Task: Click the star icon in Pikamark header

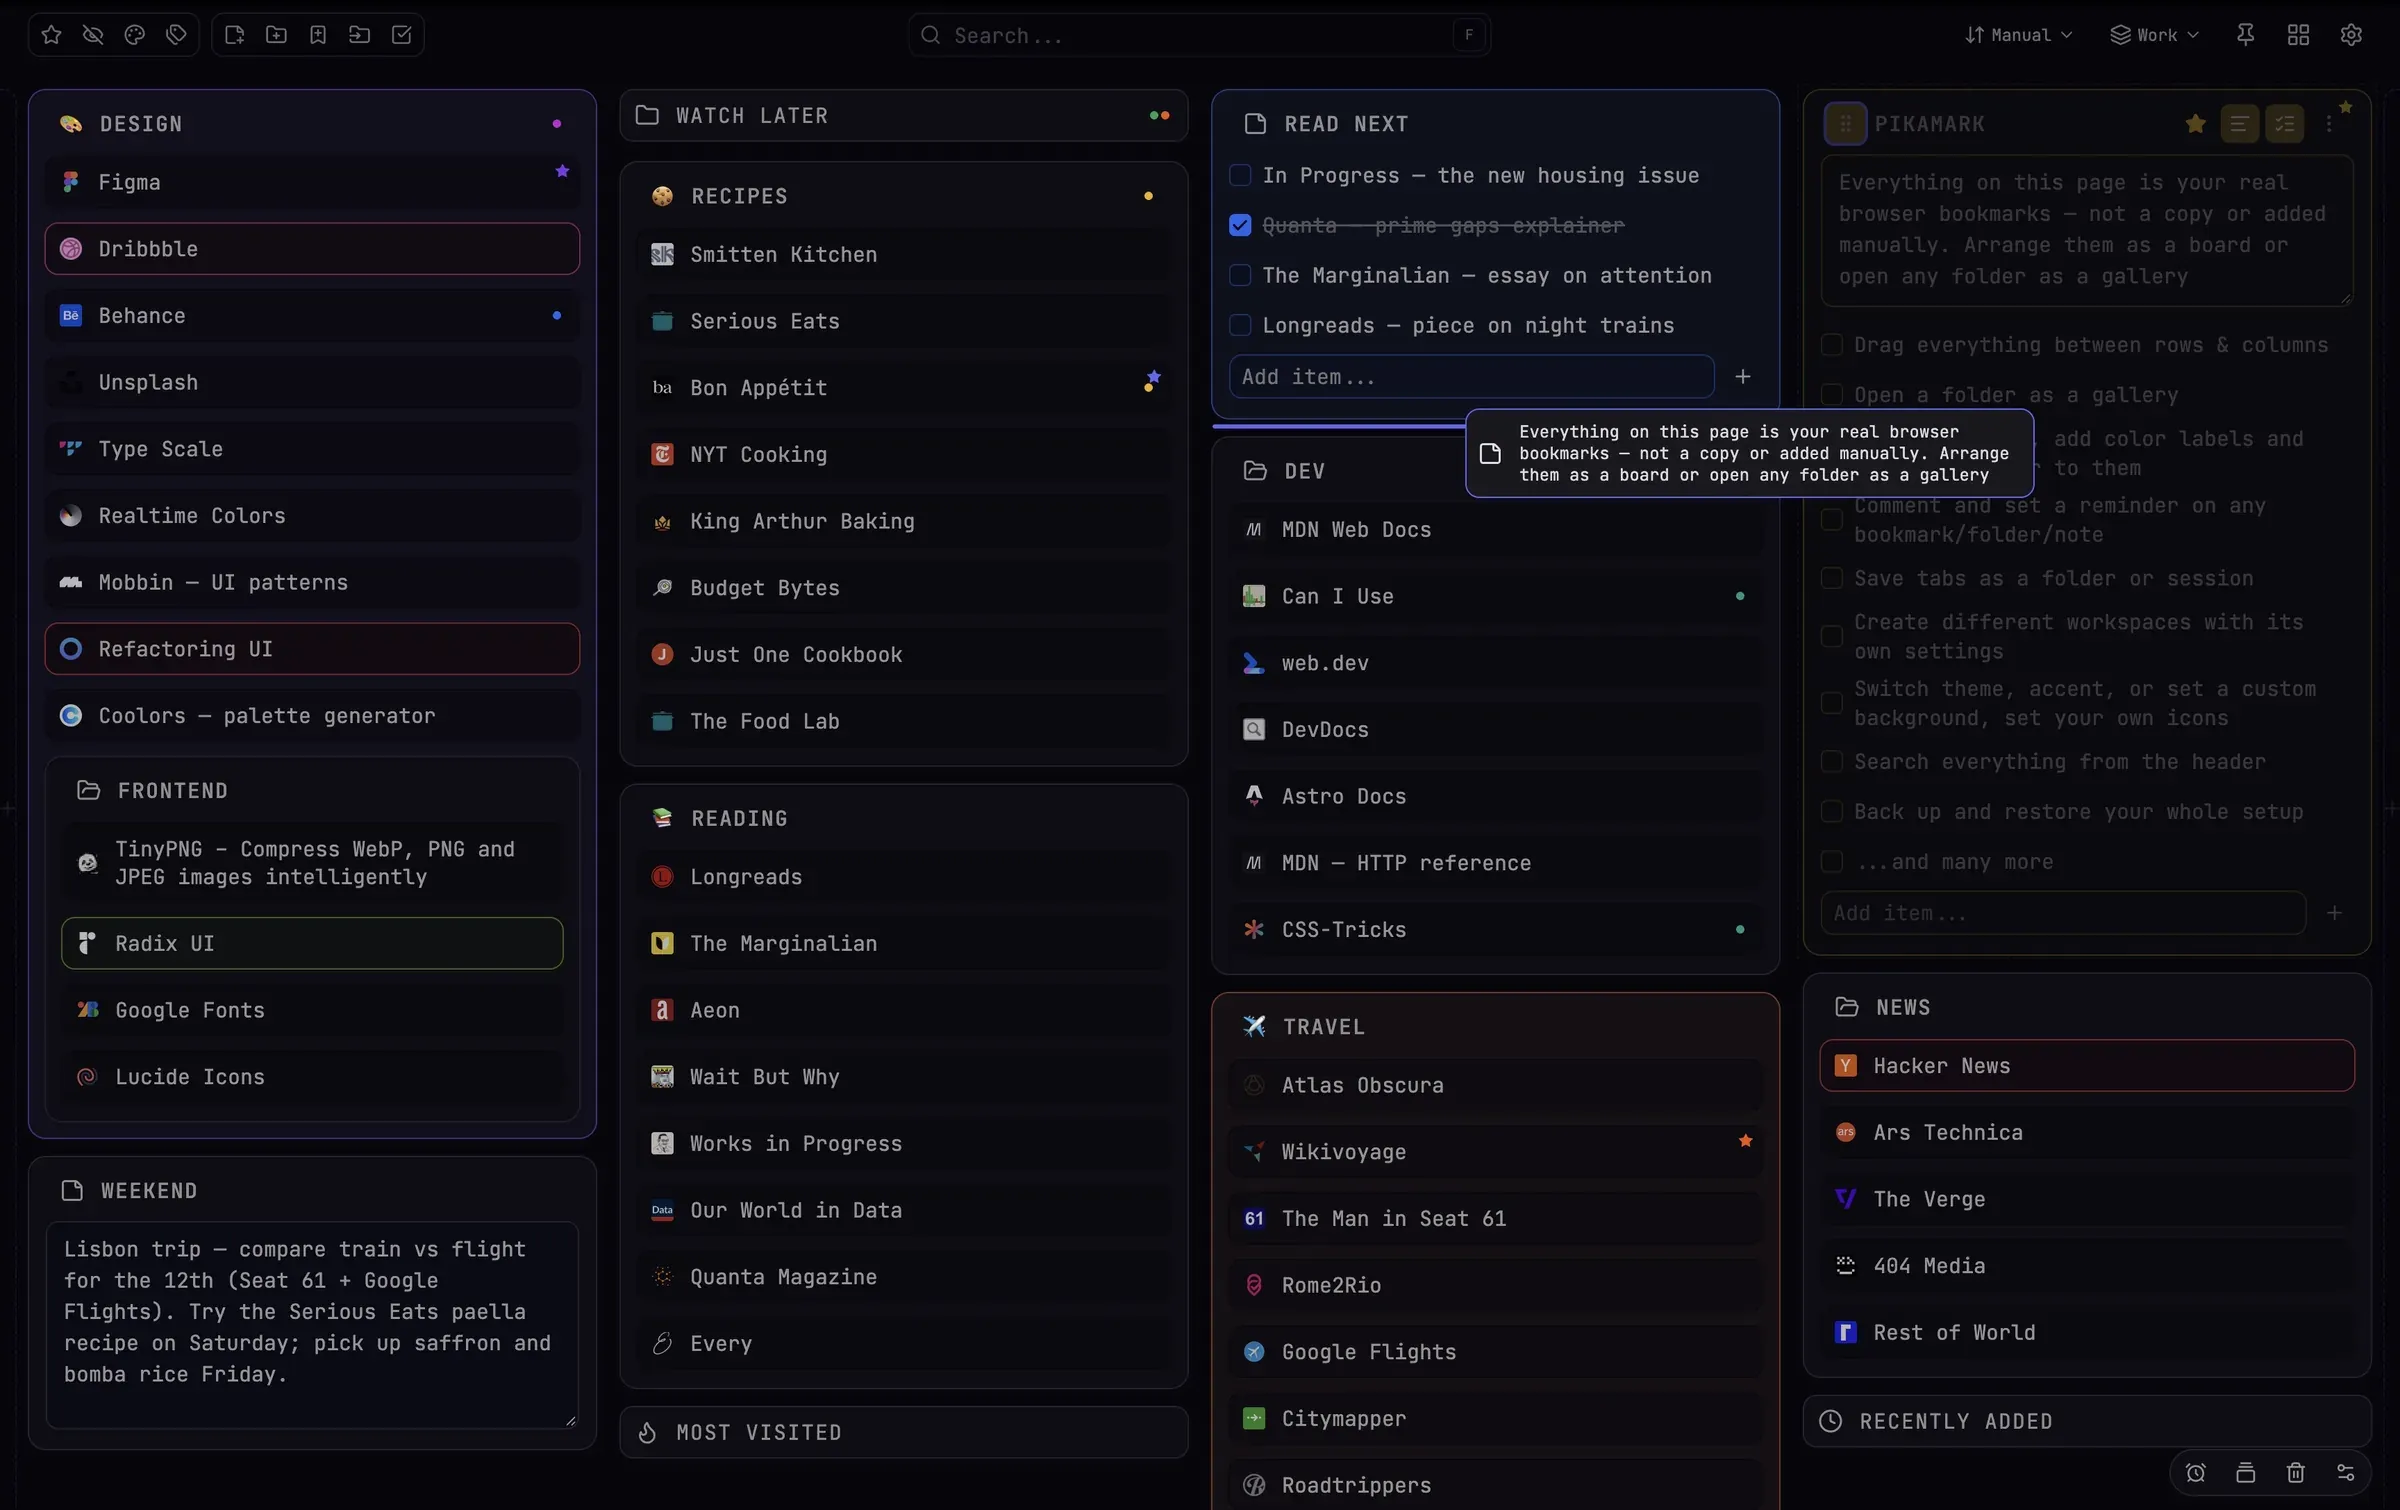Action: [x=2196, y=124]
